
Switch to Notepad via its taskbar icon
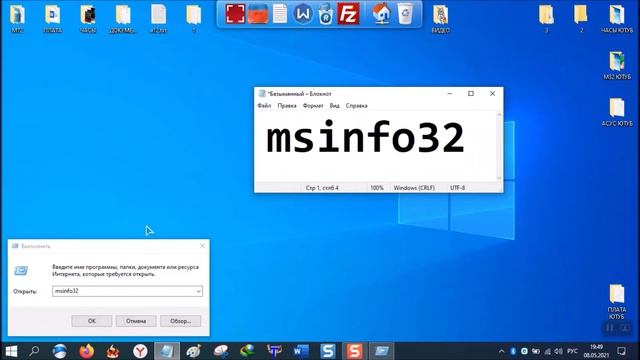coord(167,351)
